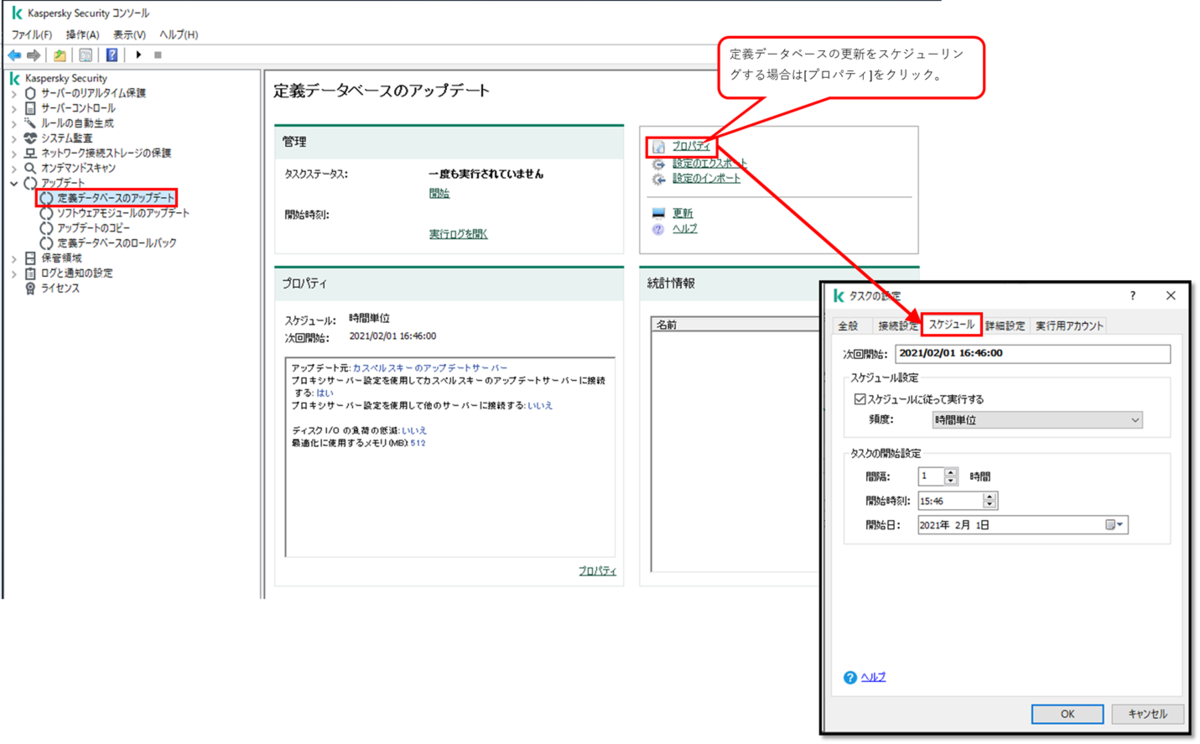Click the shield icon of サーバーのリアルタイム保護
Image resolution: width=1200 pixels, height=744 pixels.
[30, 93]
